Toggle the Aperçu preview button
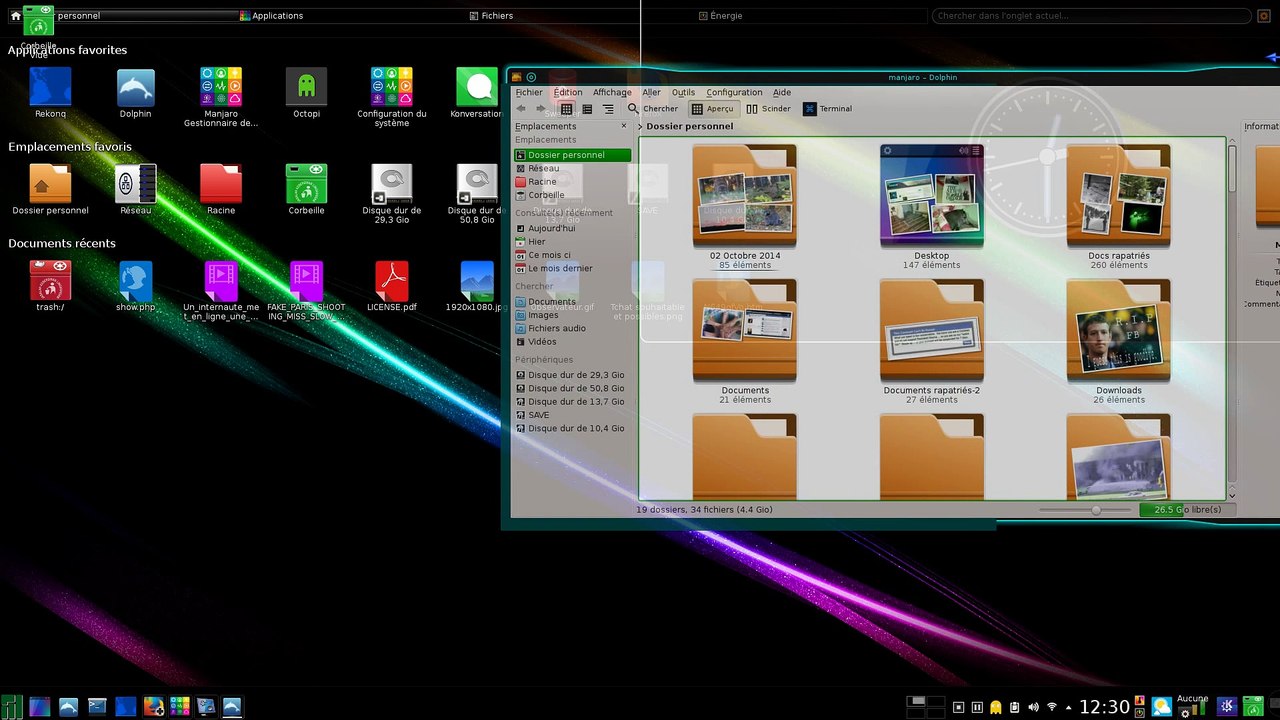This screenshot has height=720, width=1280. (x=713, y=109)
